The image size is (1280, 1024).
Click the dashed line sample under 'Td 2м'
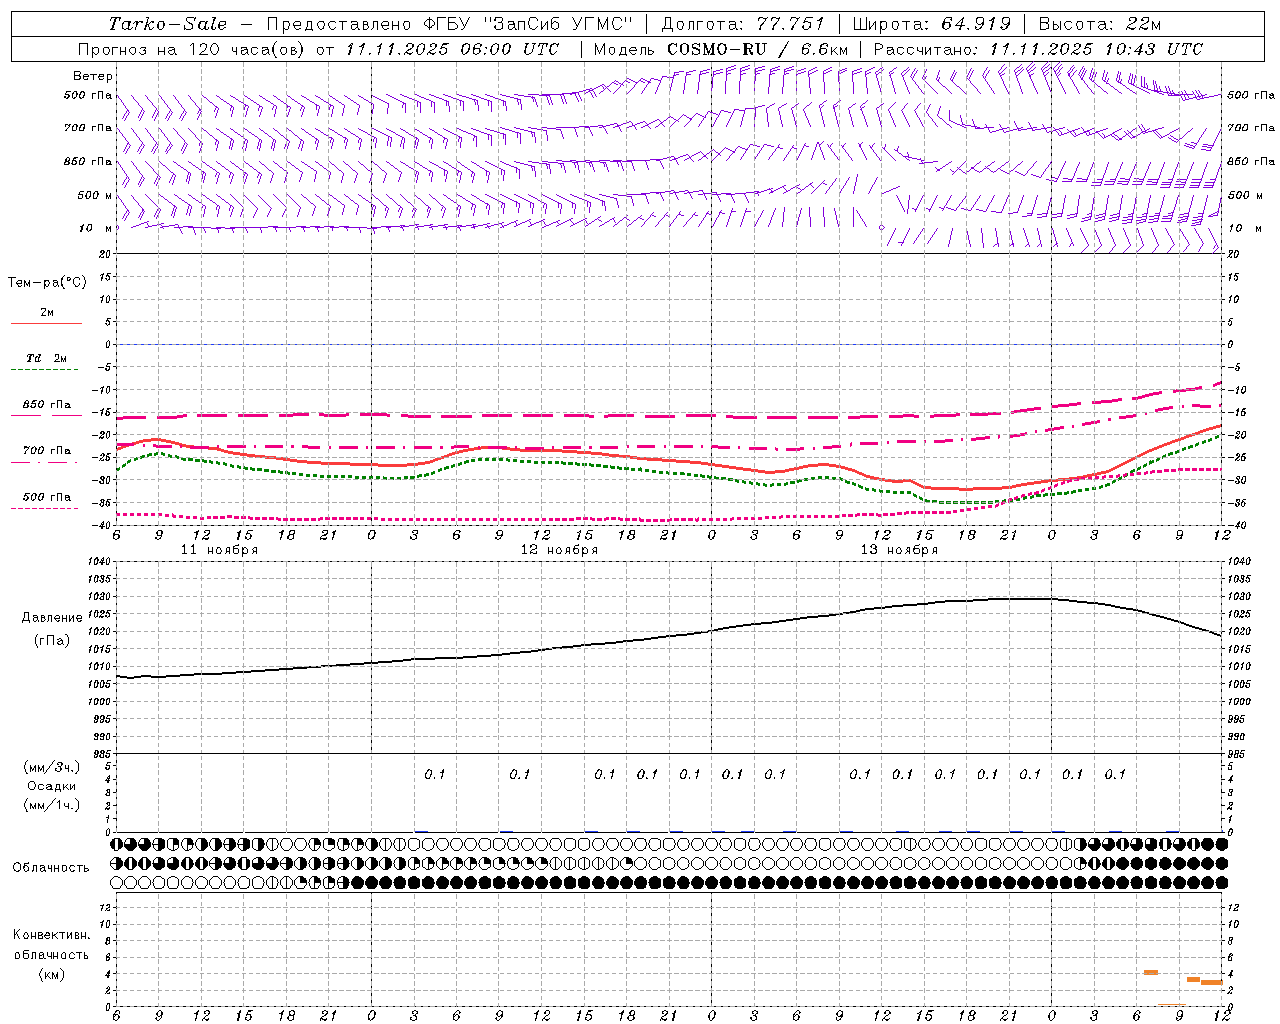point(46,370)
